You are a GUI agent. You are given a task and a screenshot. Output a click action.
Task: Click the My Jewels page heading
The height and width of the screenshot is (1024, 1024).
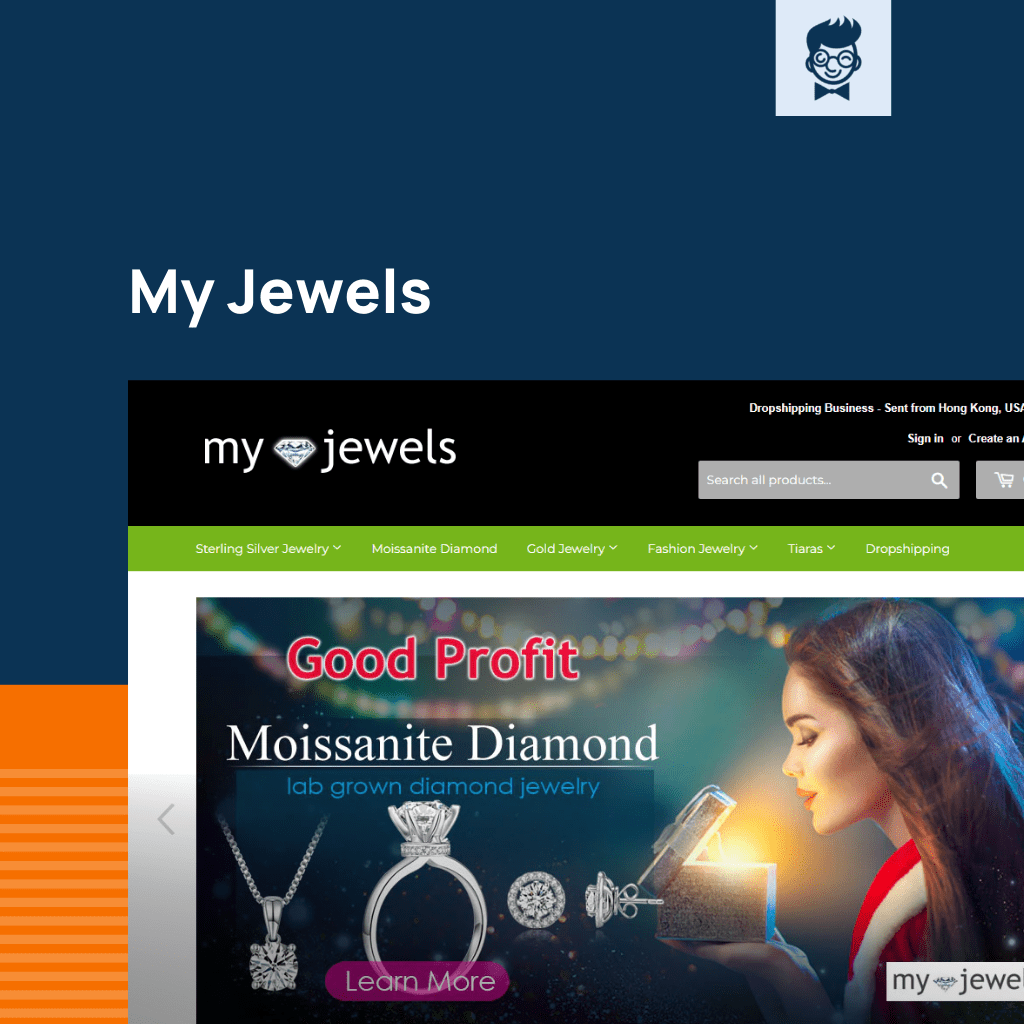tap(280, 293)
